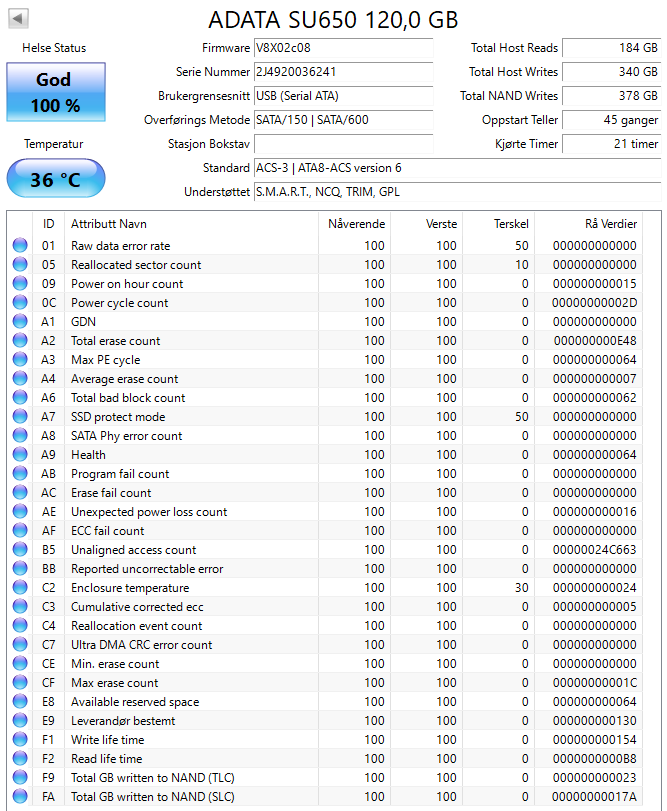
Task: Click raw value 00000000001C
Action: [595, 683]
